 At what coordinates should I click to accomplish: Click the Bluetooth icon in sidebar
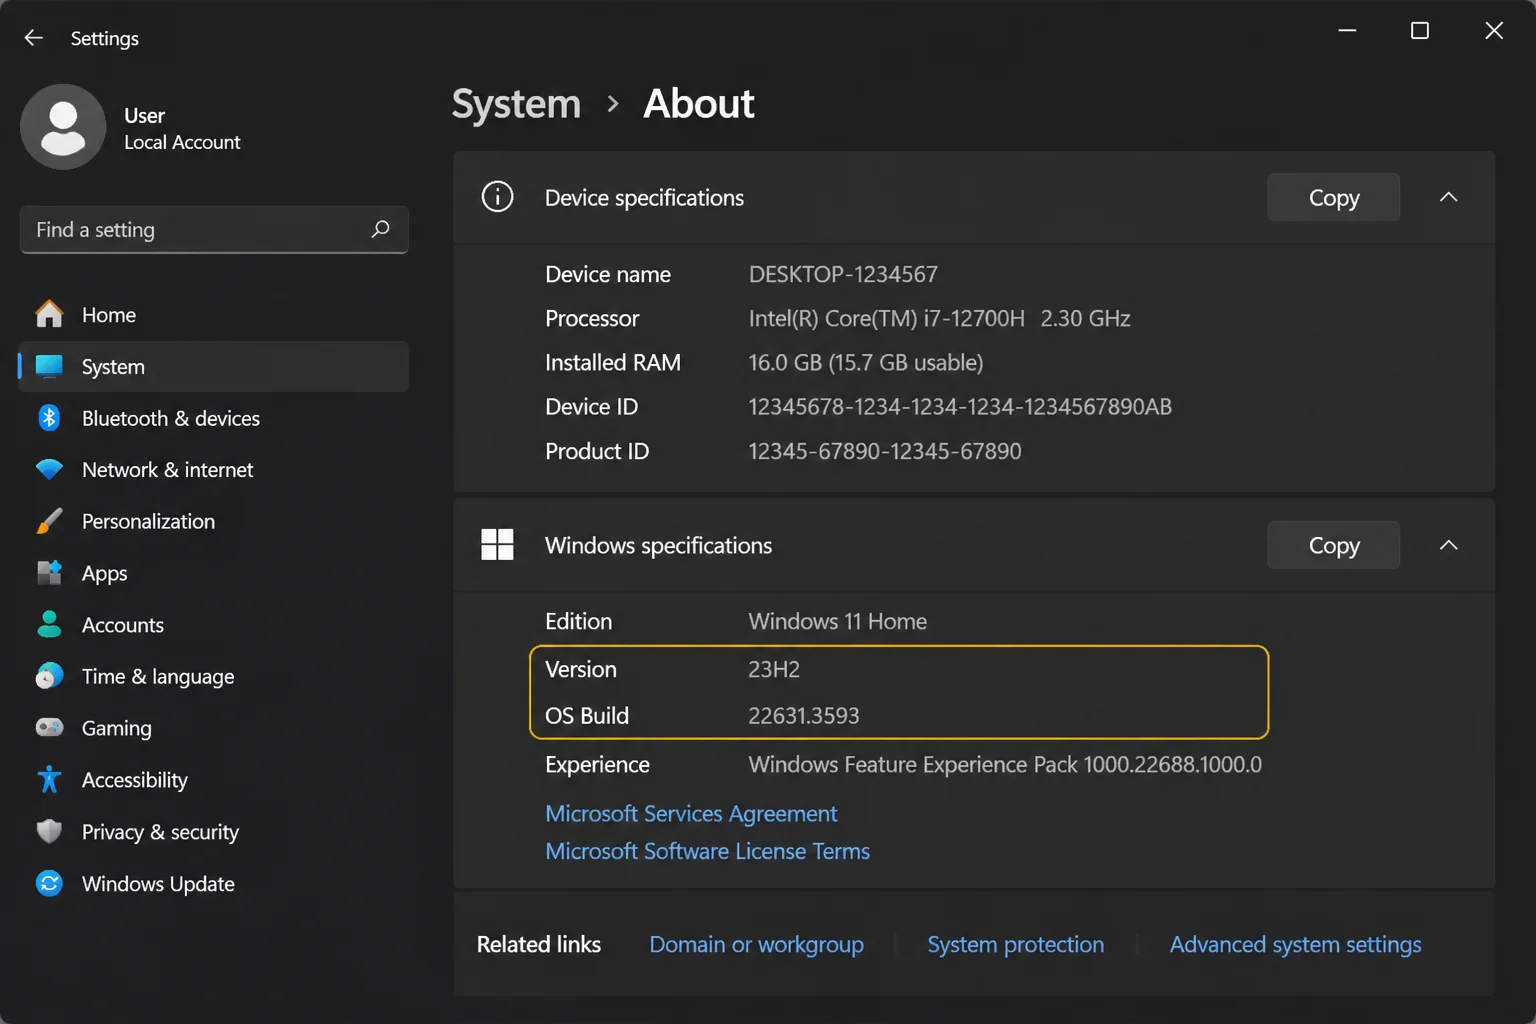point(49,418)
